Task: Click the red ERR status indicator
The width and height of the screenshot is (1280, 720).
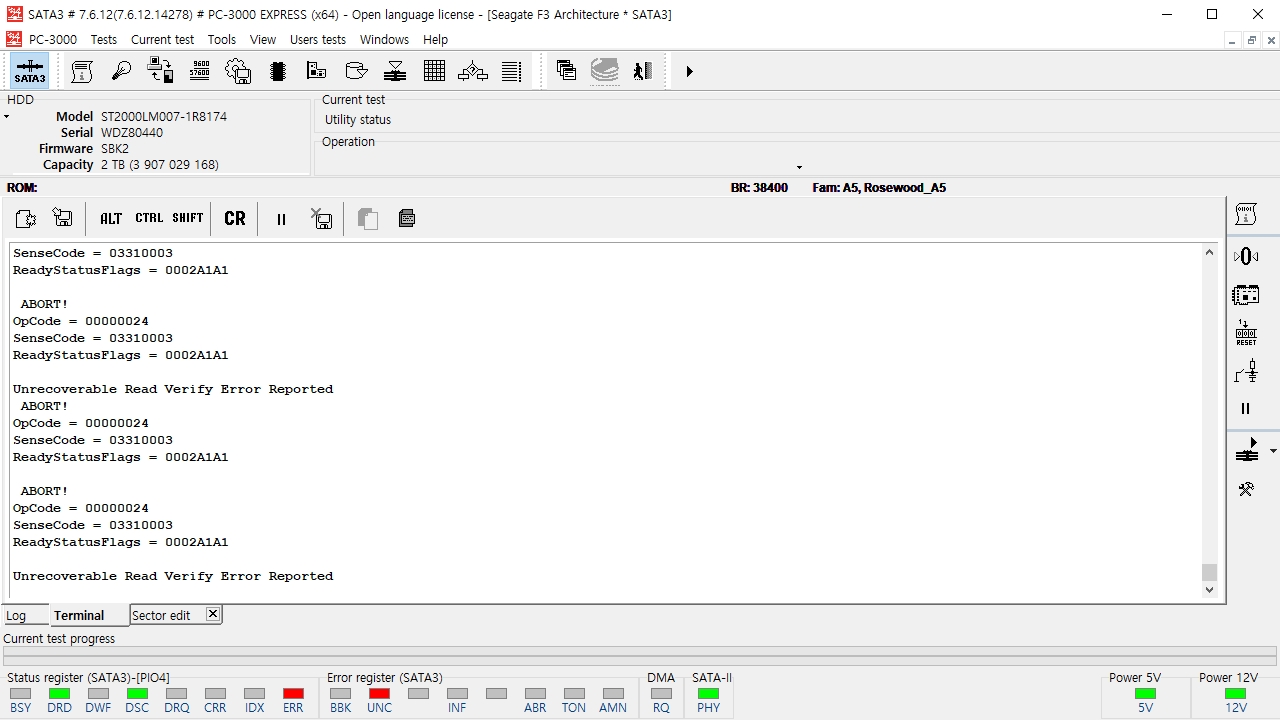Action: (x=293, y=694)
